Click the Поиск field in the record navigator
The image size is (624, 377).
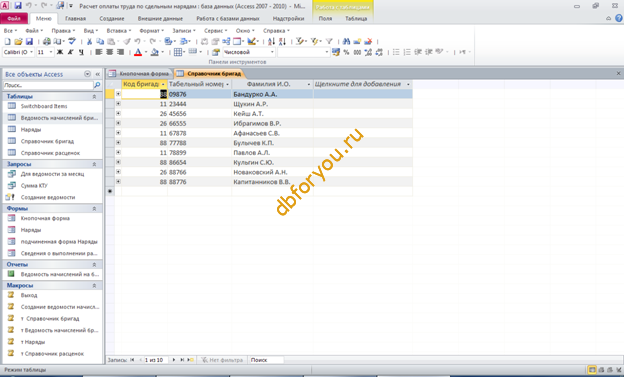[x=266, y=360]
